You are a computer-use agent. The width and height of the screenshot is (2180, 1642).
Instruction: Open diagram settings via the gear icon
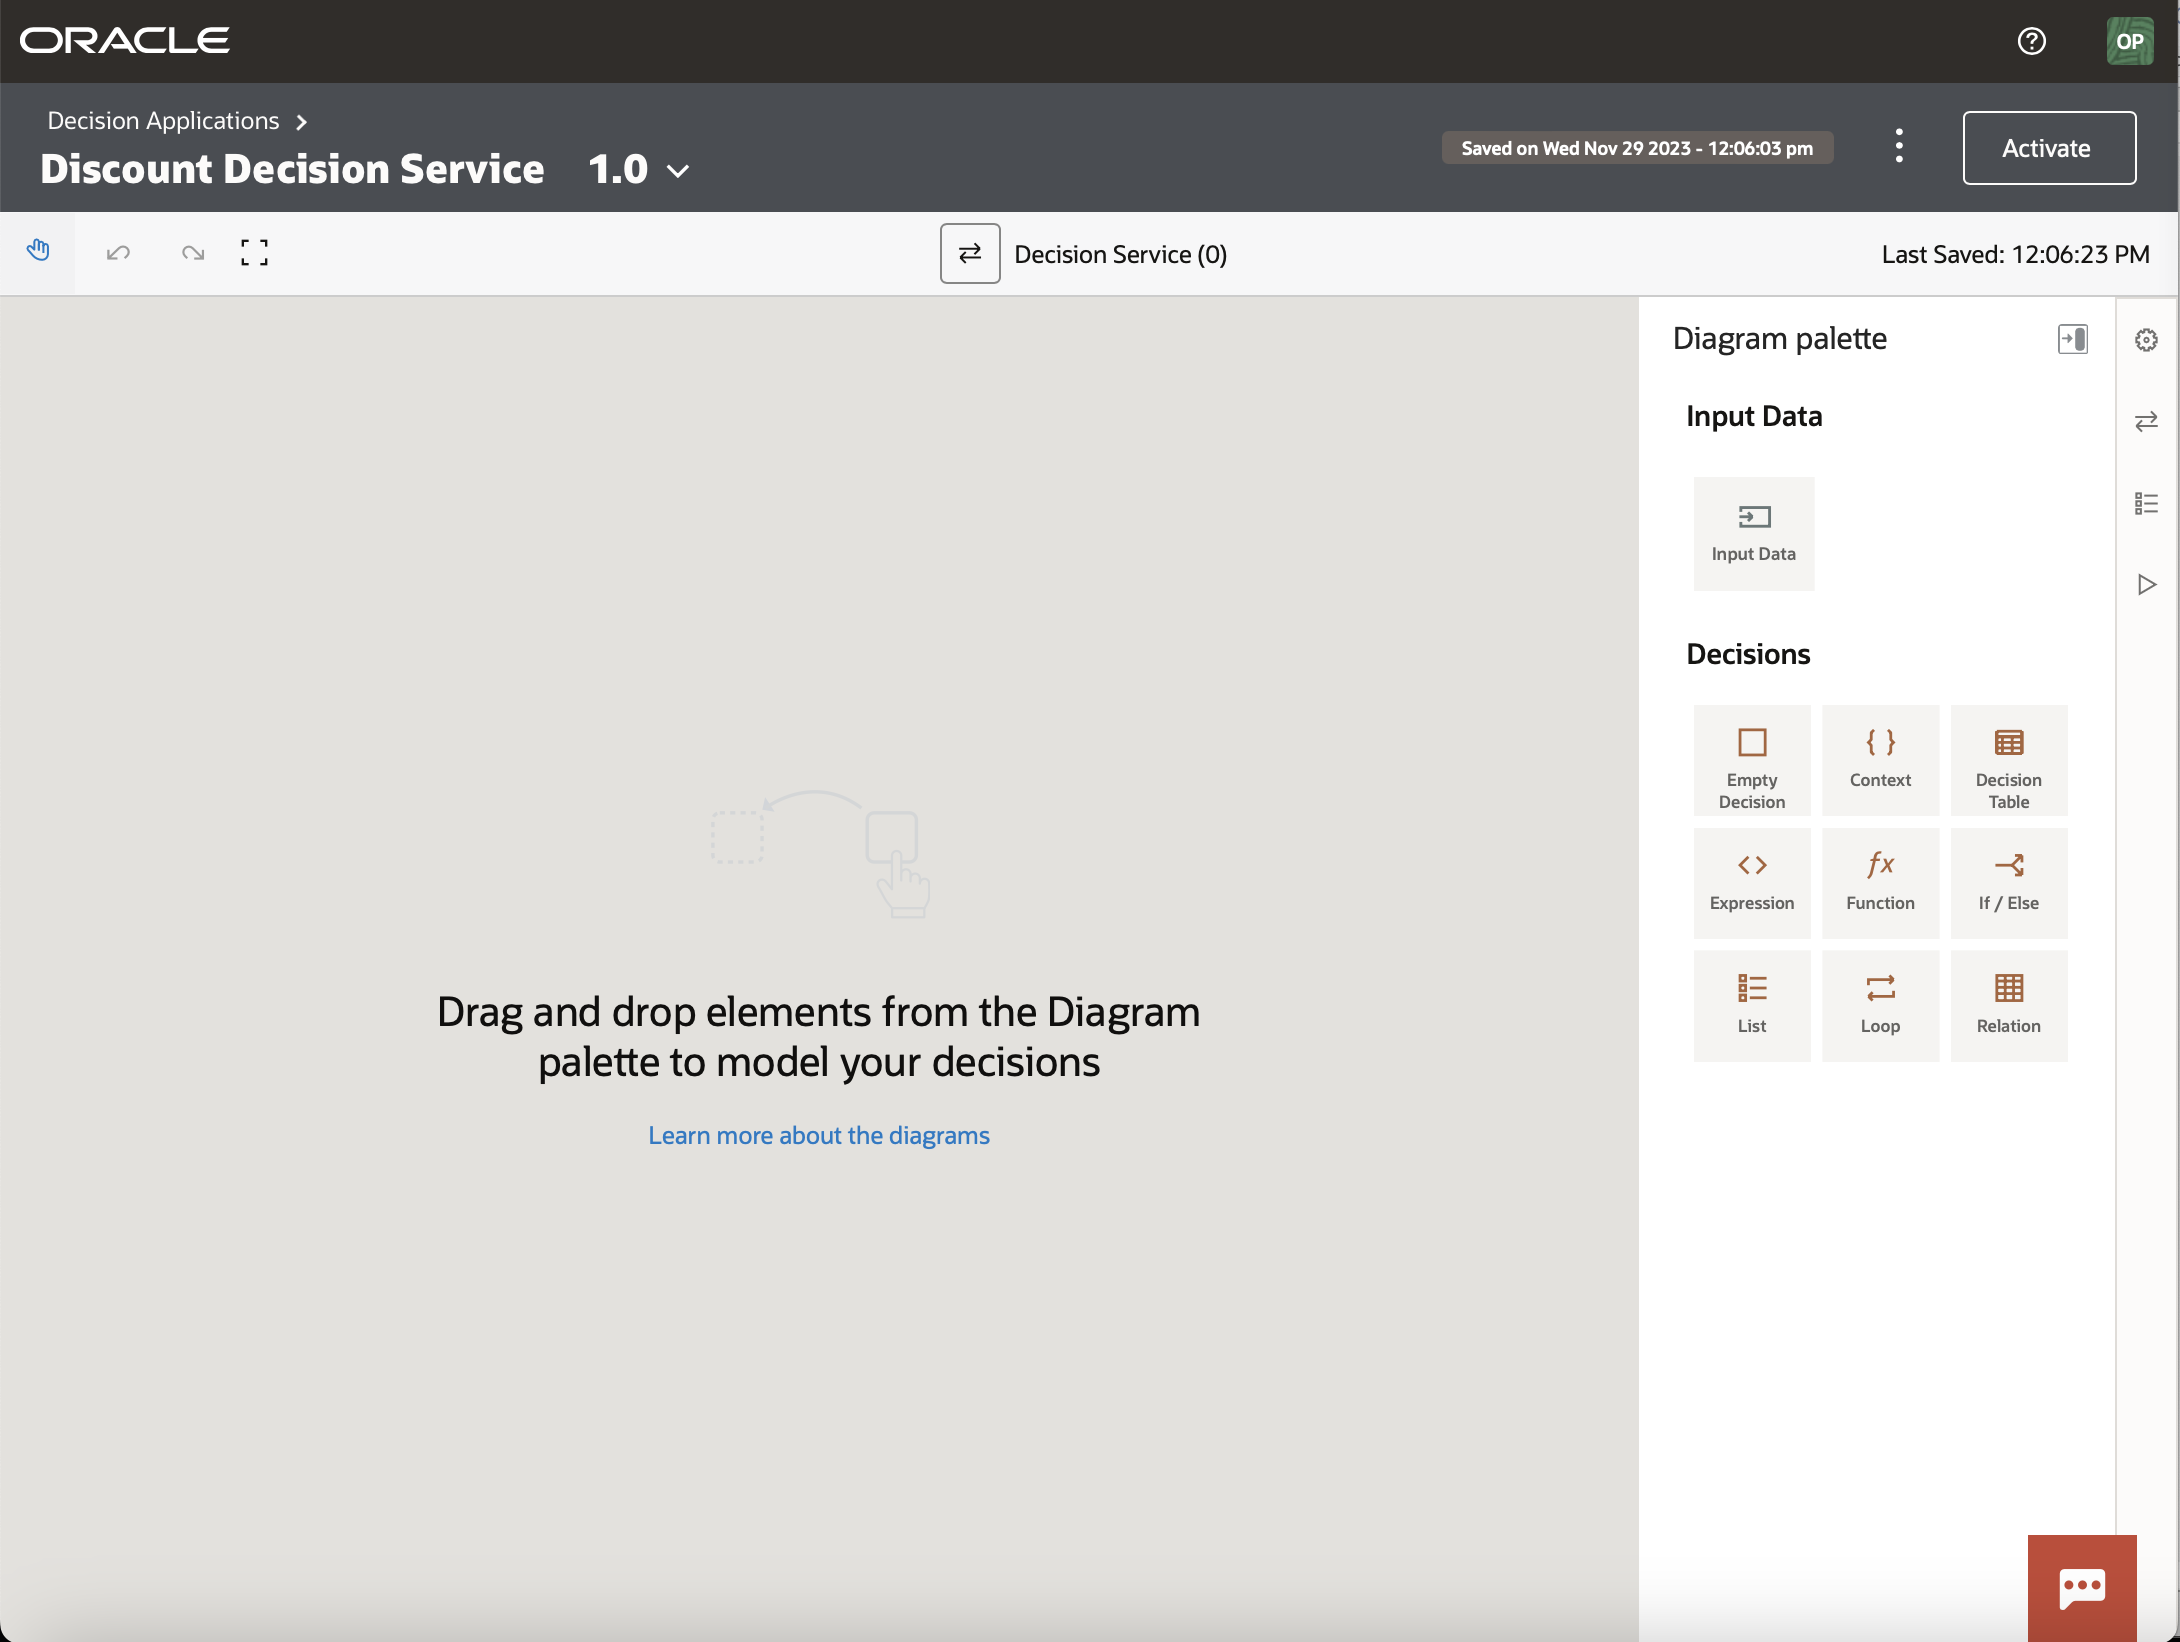click(x=2146, y=340)
